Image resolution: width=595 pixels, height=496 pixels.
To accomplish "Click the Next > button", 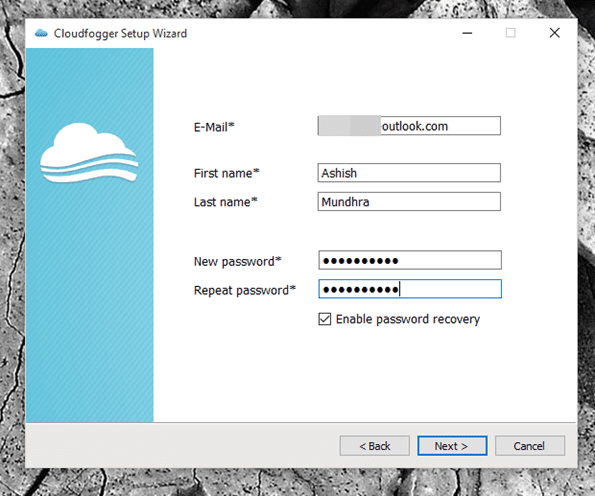I will 452,446.
